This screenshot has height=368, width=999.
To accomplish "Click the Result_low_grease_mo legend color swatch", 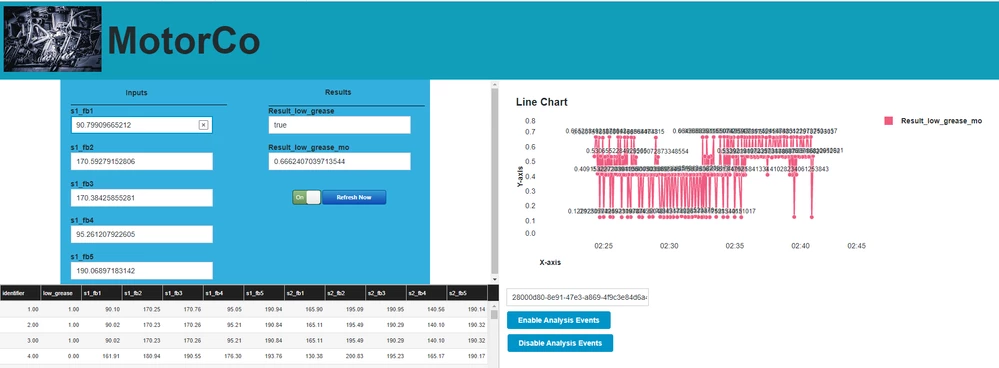I will pos(889,120).
